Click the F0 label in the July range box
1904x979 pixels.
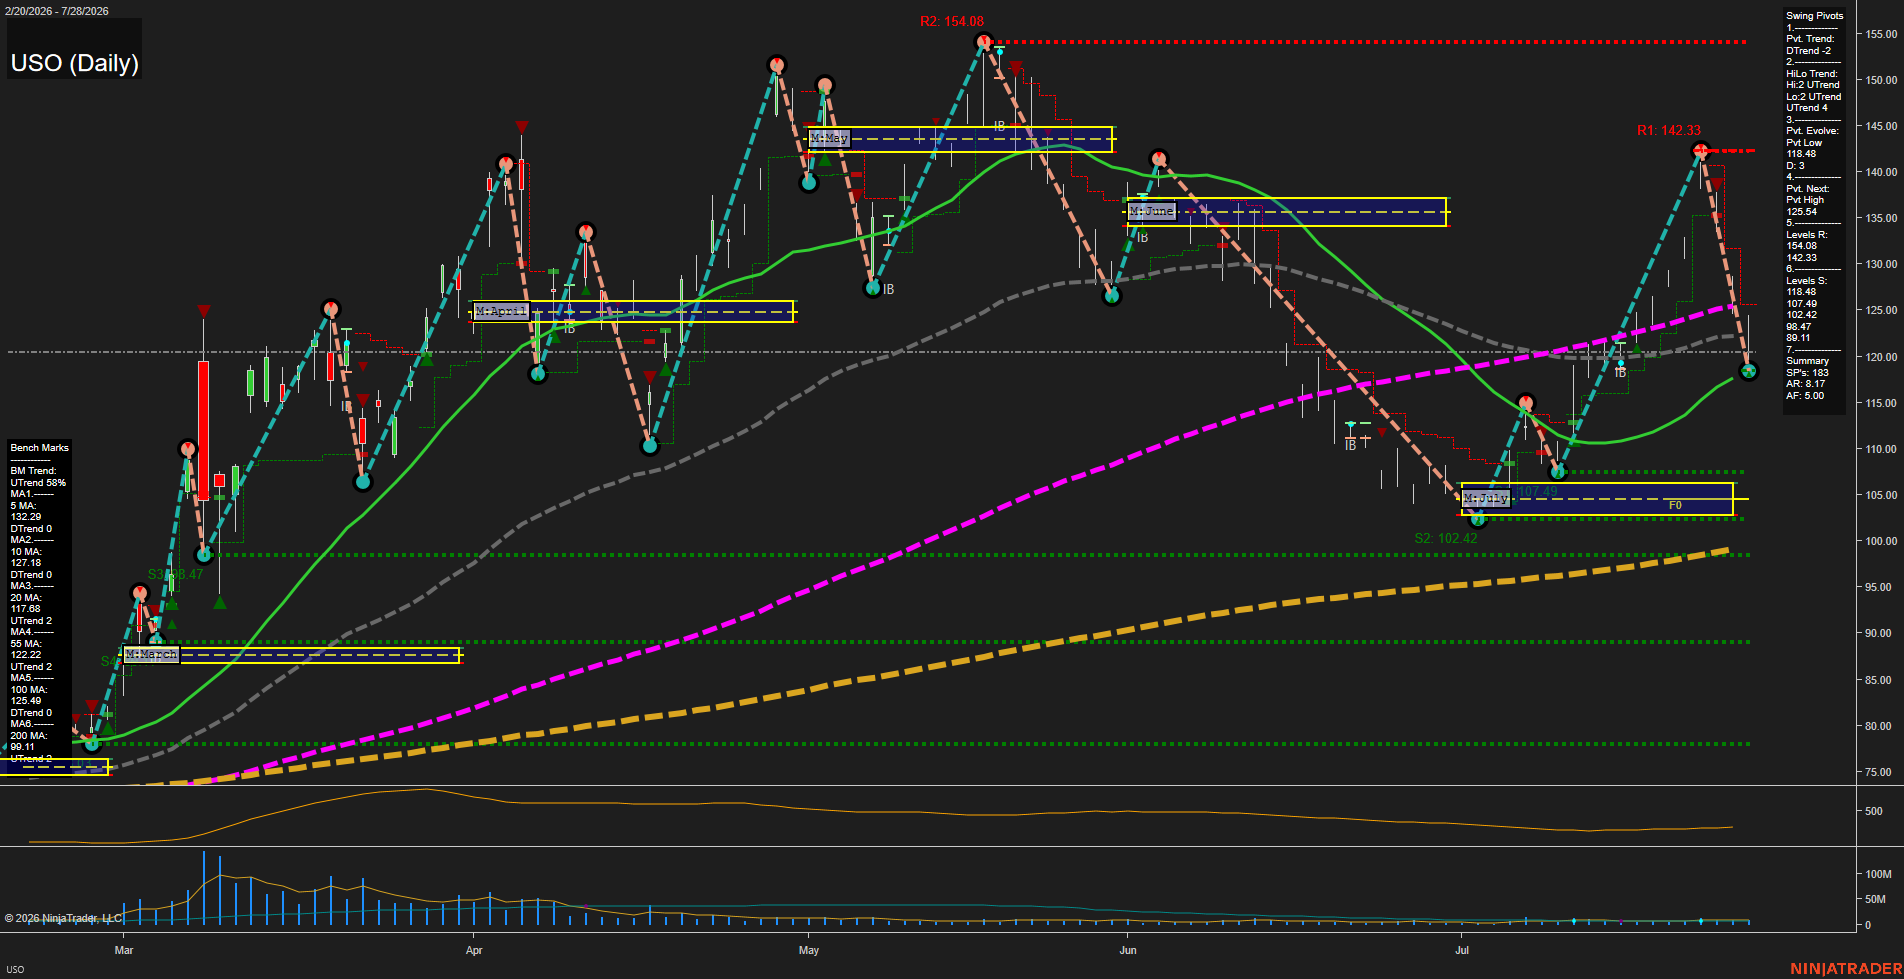tap(1675, 505)
